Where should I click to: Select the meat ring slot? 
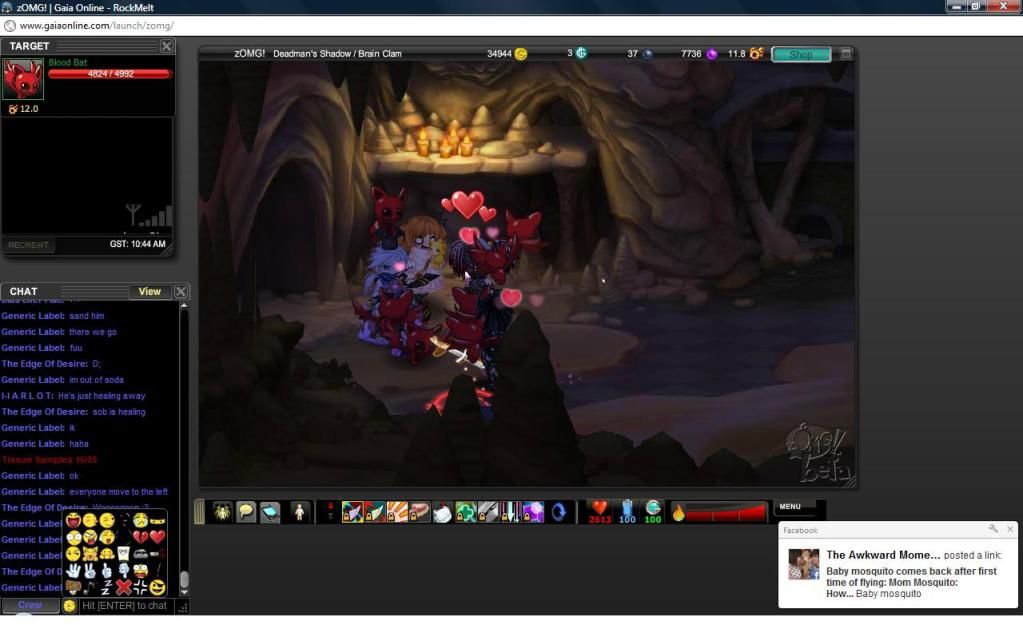(x=420, y=511)
